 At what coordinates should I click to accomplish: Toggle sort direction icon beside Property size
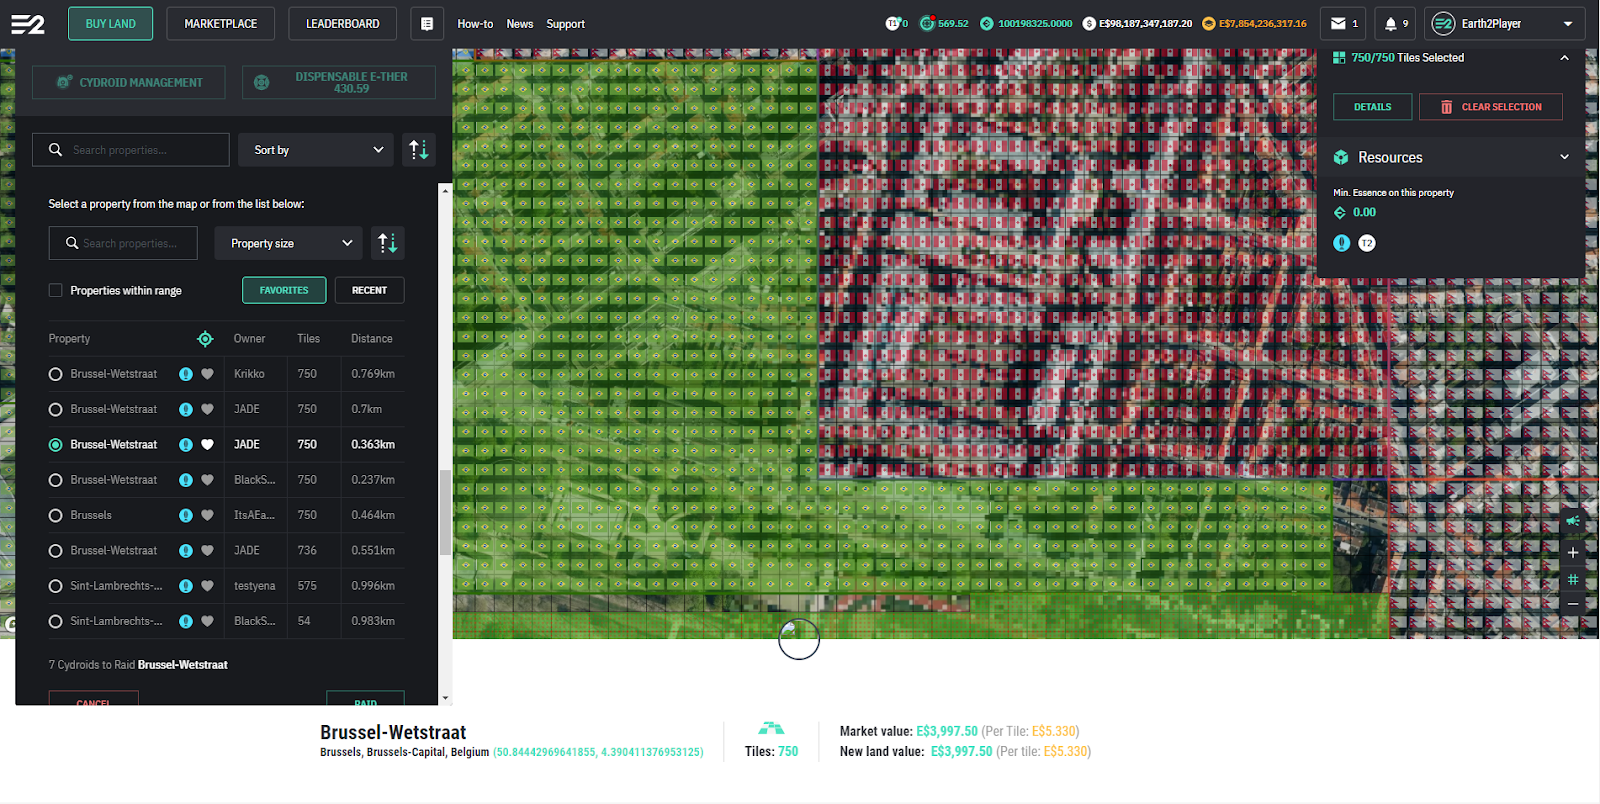[x=388, y=243]
